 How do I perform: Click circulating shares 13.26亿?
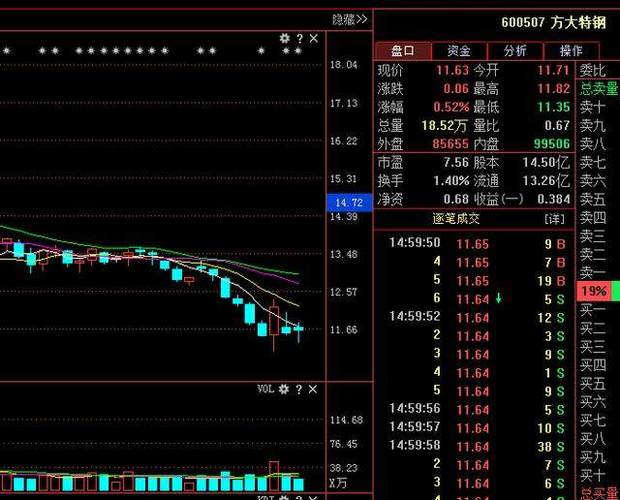click(546, 181)
